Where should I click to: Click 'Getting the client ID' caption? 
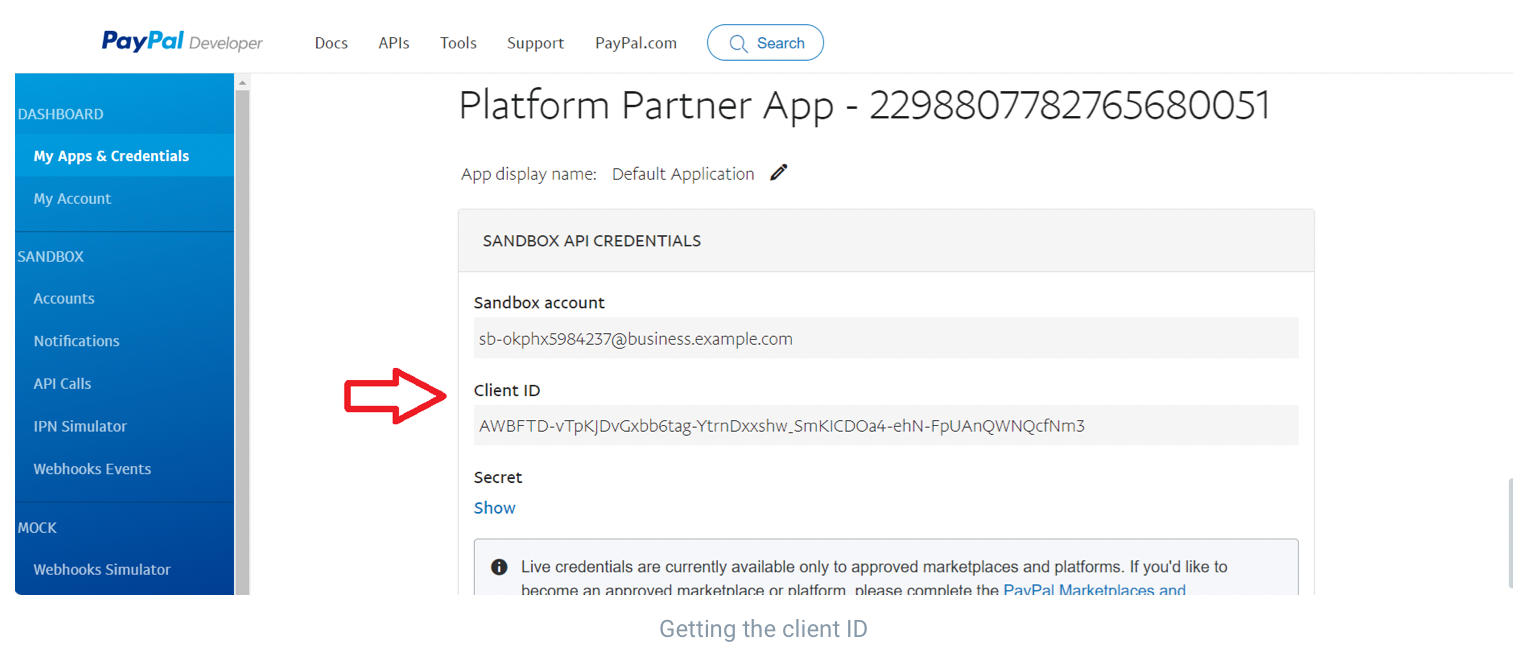click(x=763, y=629)
